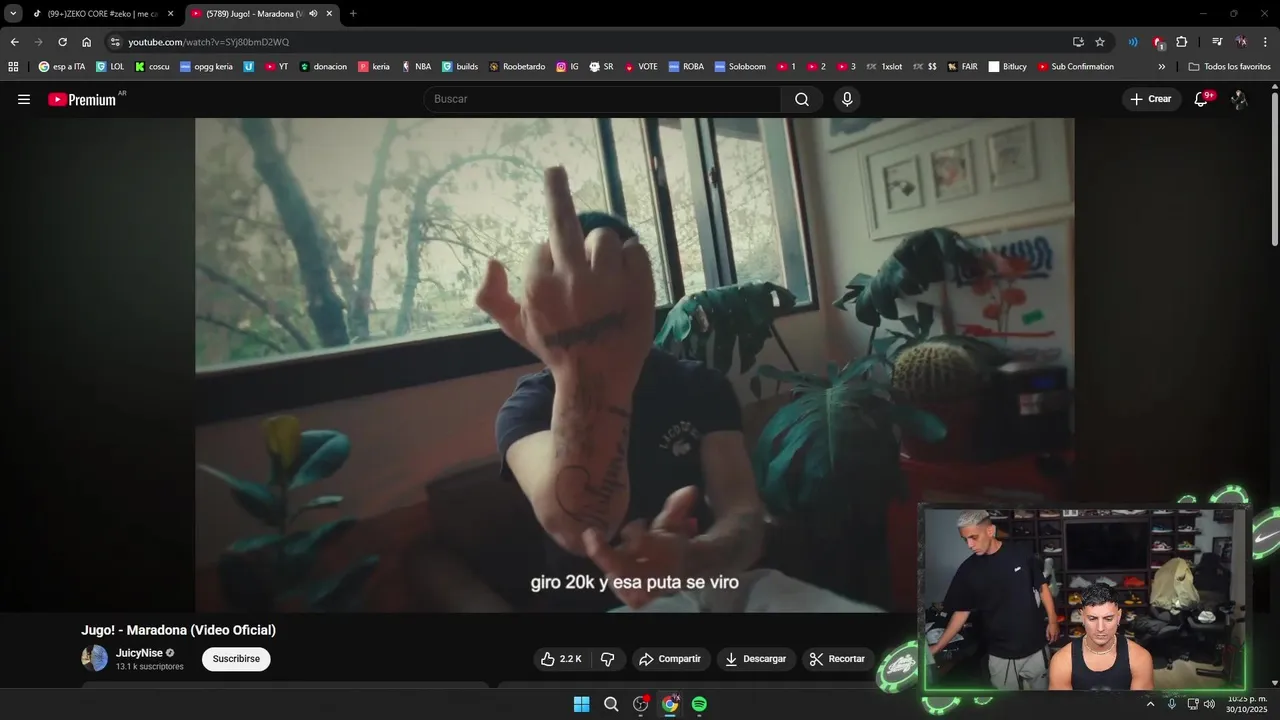The image size is (1280, 720).
Task: Mute the tab via speaker icon
Action: [313, 13]
